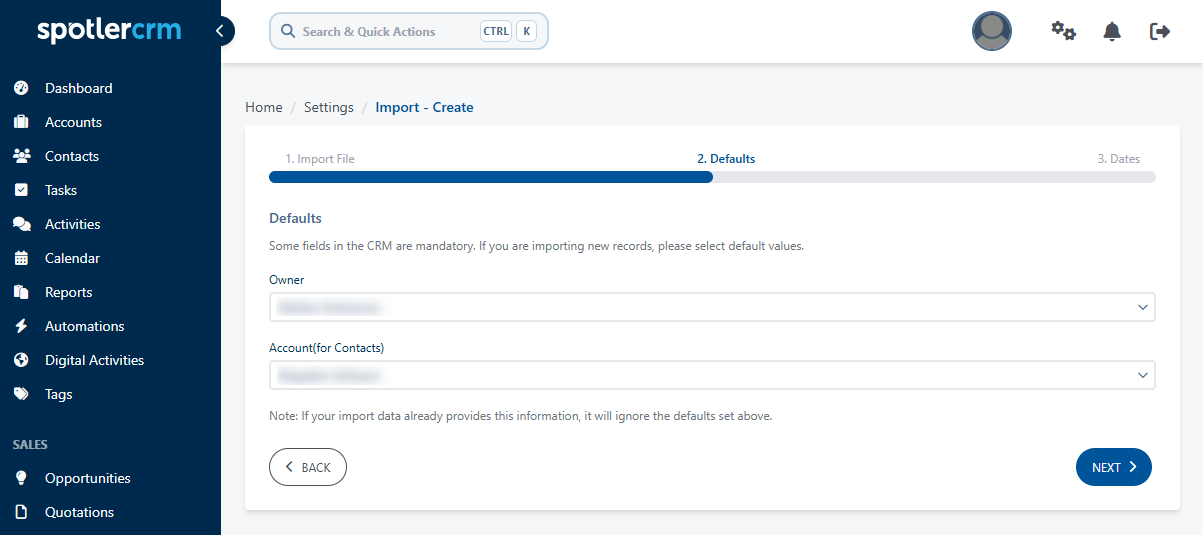
Task: Proceed with the NEXT button
Action: pyautogui.click(x=1114, y=467)
